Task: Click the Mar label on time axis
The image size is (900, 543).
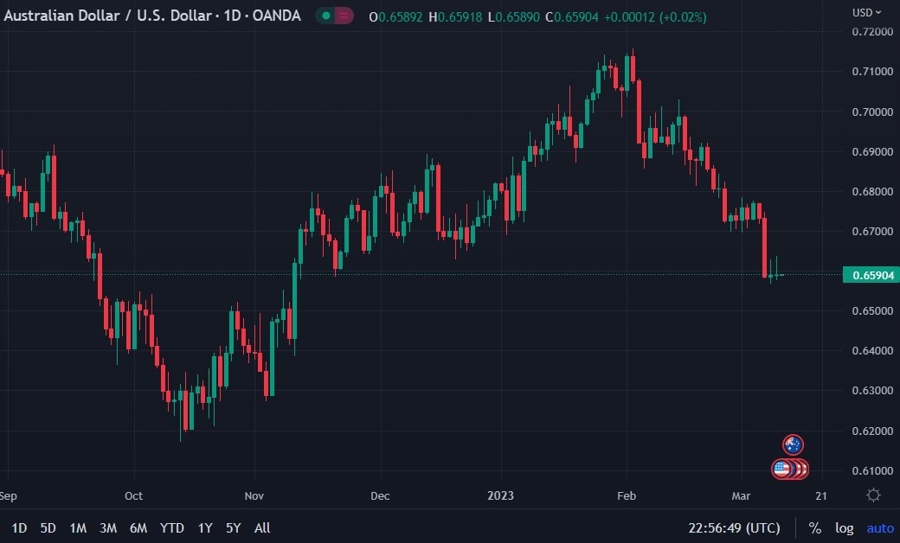Action: pos(741,495)
